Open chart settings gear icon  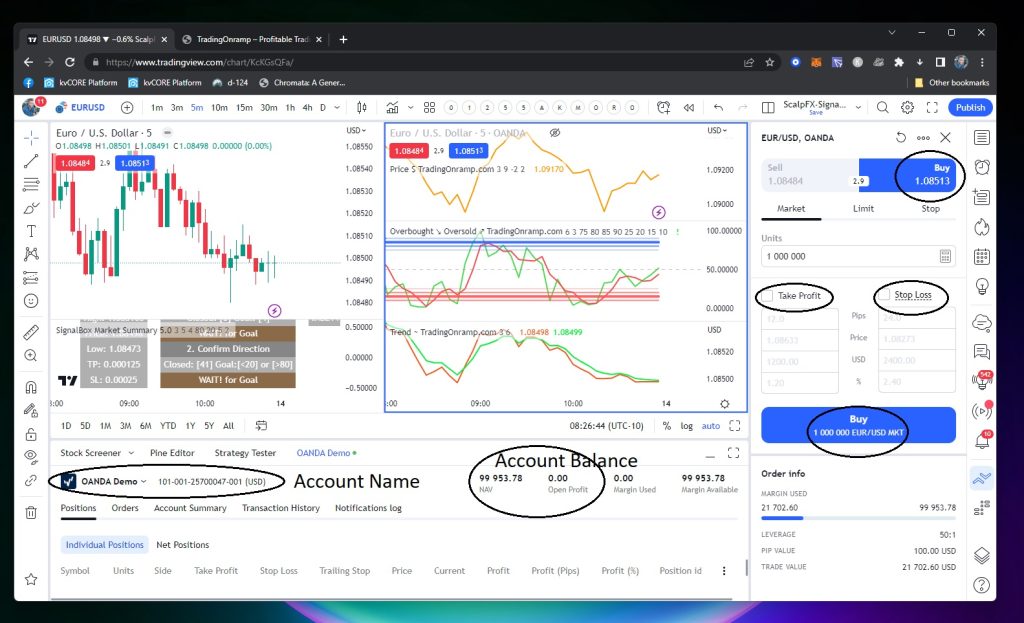click(x=907, y=108)
